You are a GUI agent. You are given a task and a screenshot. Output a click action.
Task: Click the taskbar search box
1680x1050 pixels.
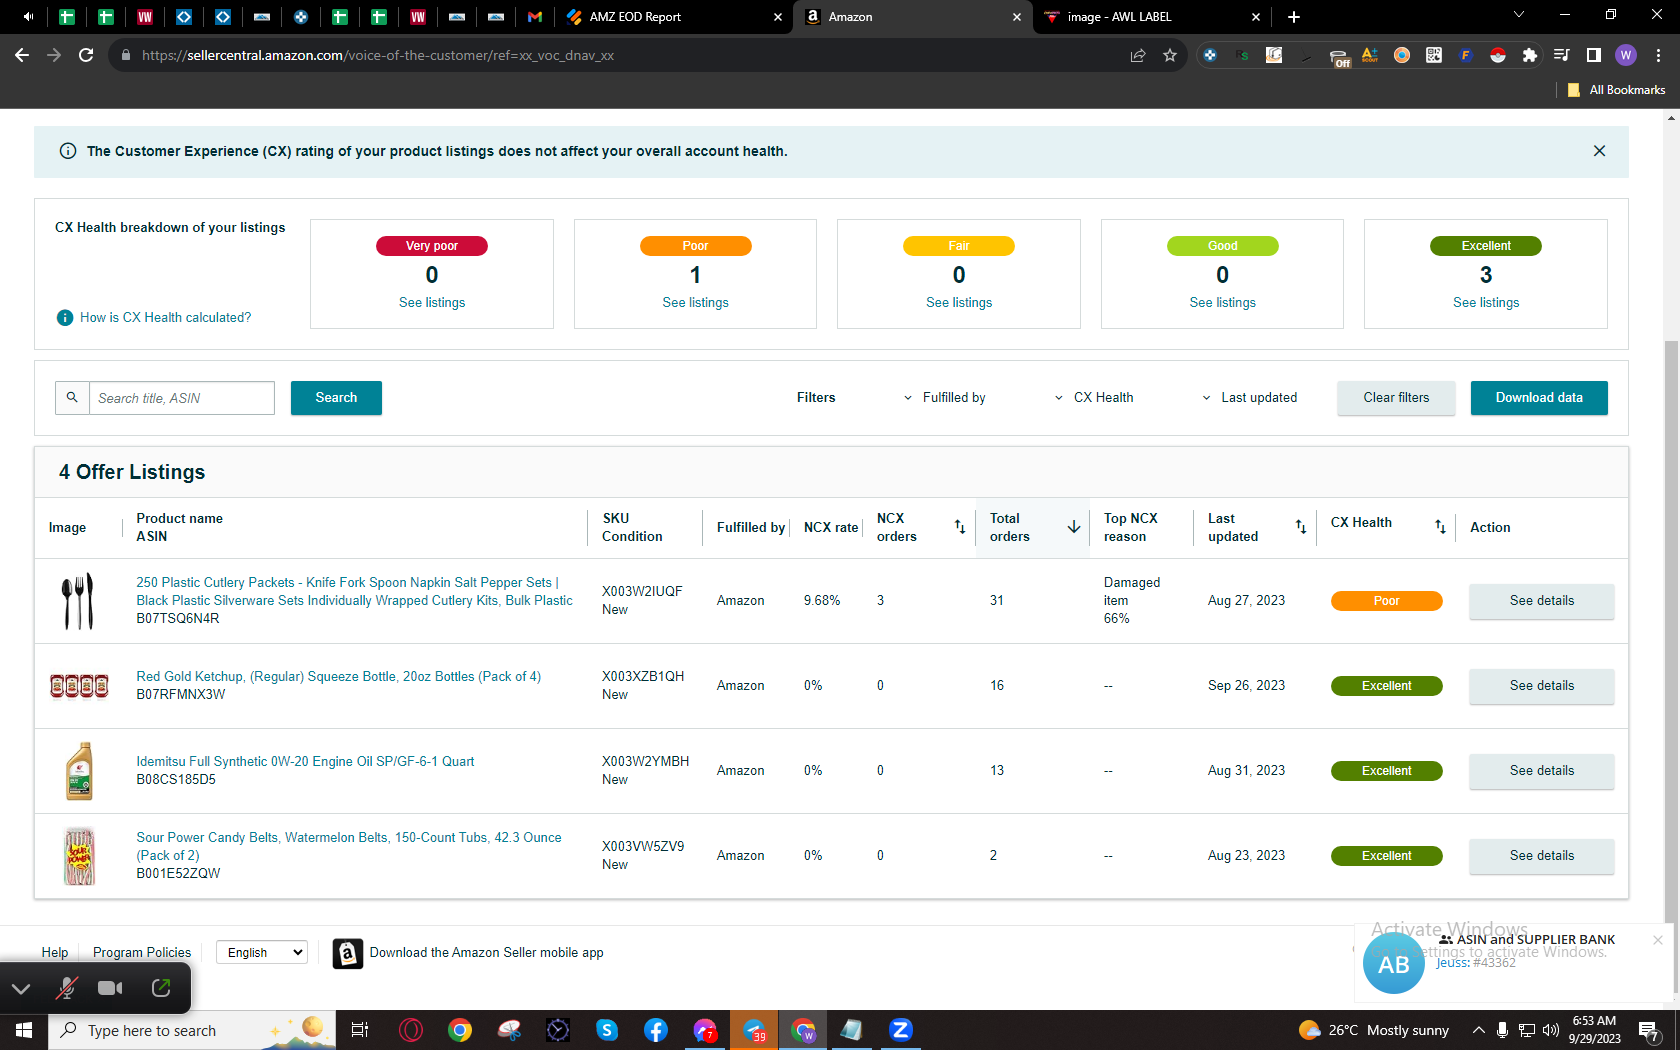coord(190,1030)
